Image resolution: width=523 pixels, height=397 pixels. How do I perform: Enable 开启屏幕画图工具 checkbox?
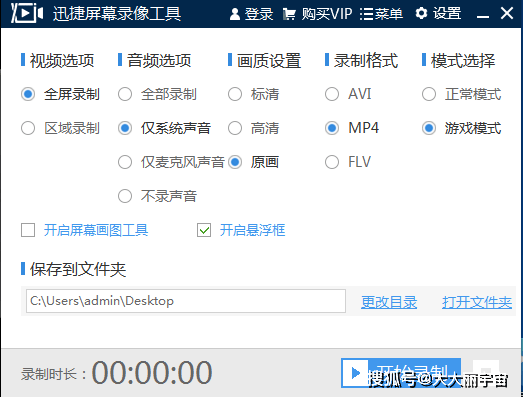tap(28, 230)
